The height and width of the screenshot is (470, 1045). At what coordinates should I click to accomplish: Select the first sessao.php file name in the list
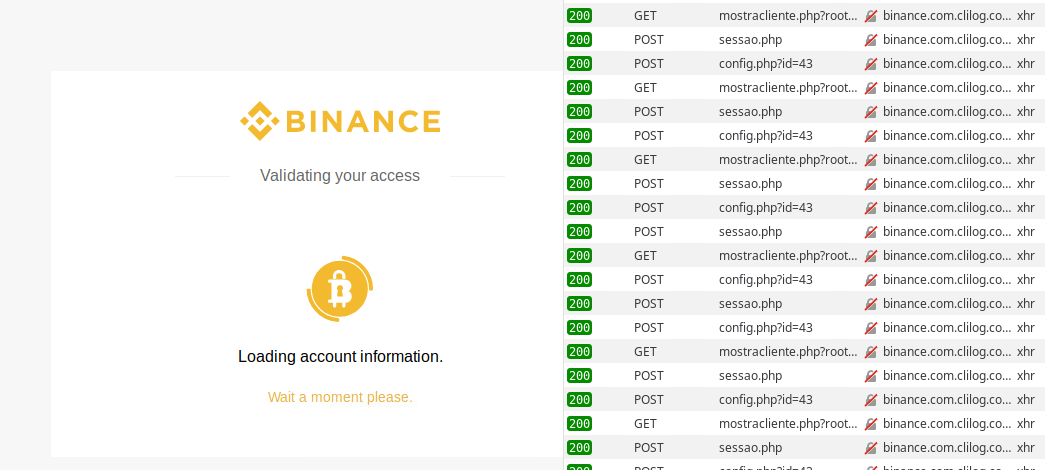pos(750,40)
